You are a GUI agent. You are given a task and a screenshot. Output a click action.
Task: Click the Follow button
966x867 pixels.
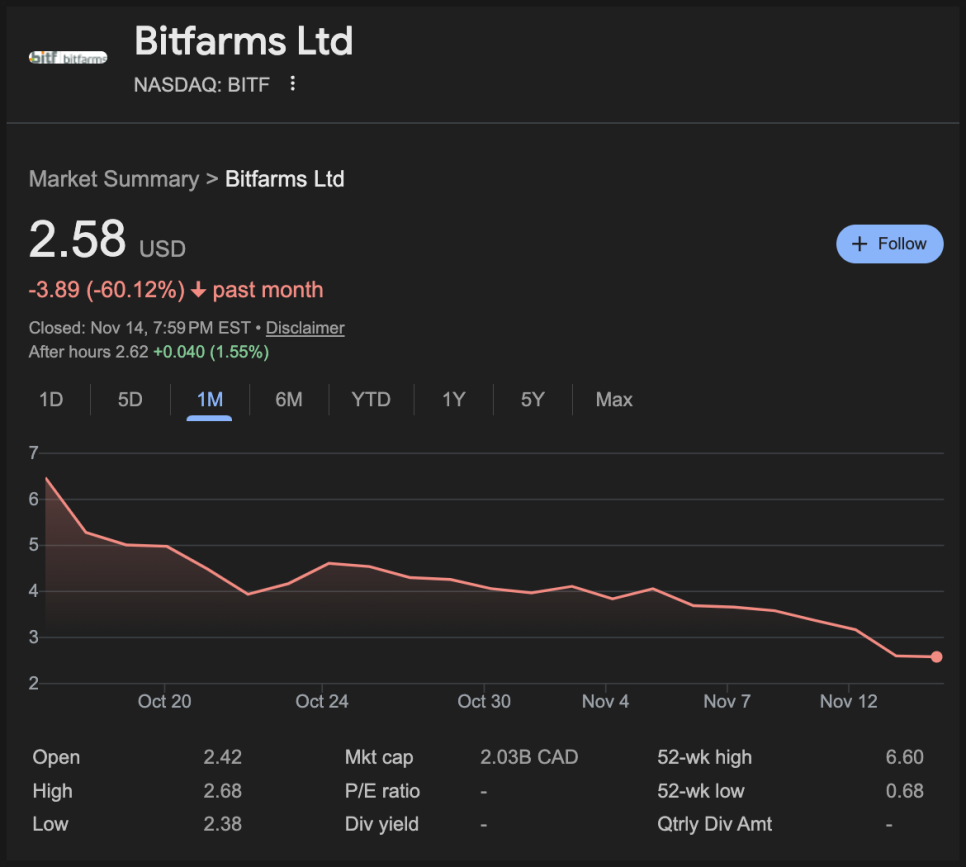889,244
